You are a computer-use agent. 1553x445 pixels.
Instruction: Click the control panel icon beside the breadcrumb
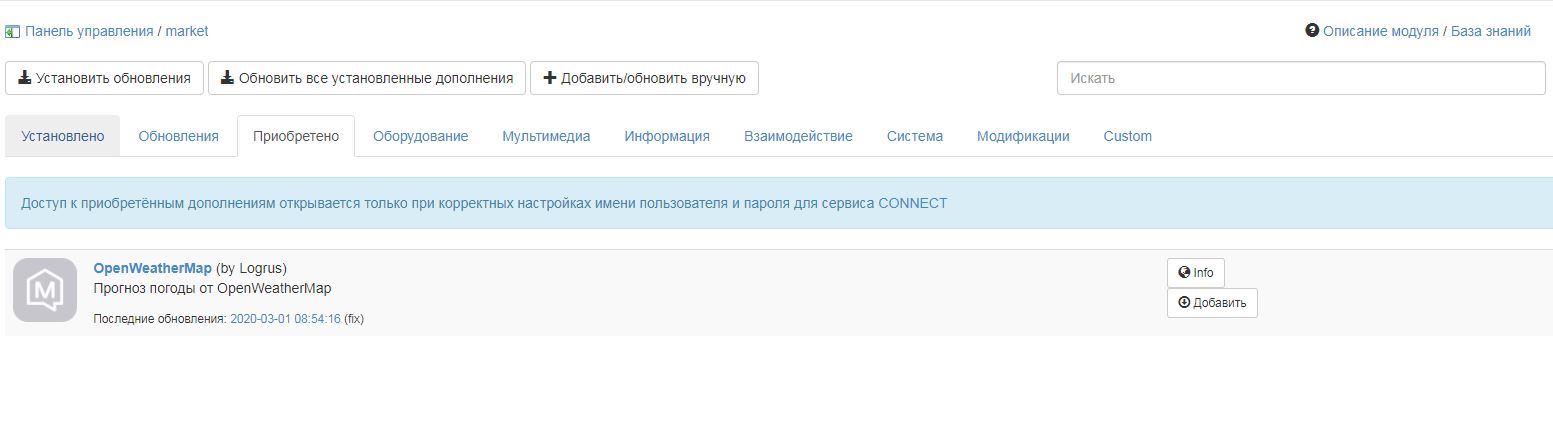coord(12,32)
